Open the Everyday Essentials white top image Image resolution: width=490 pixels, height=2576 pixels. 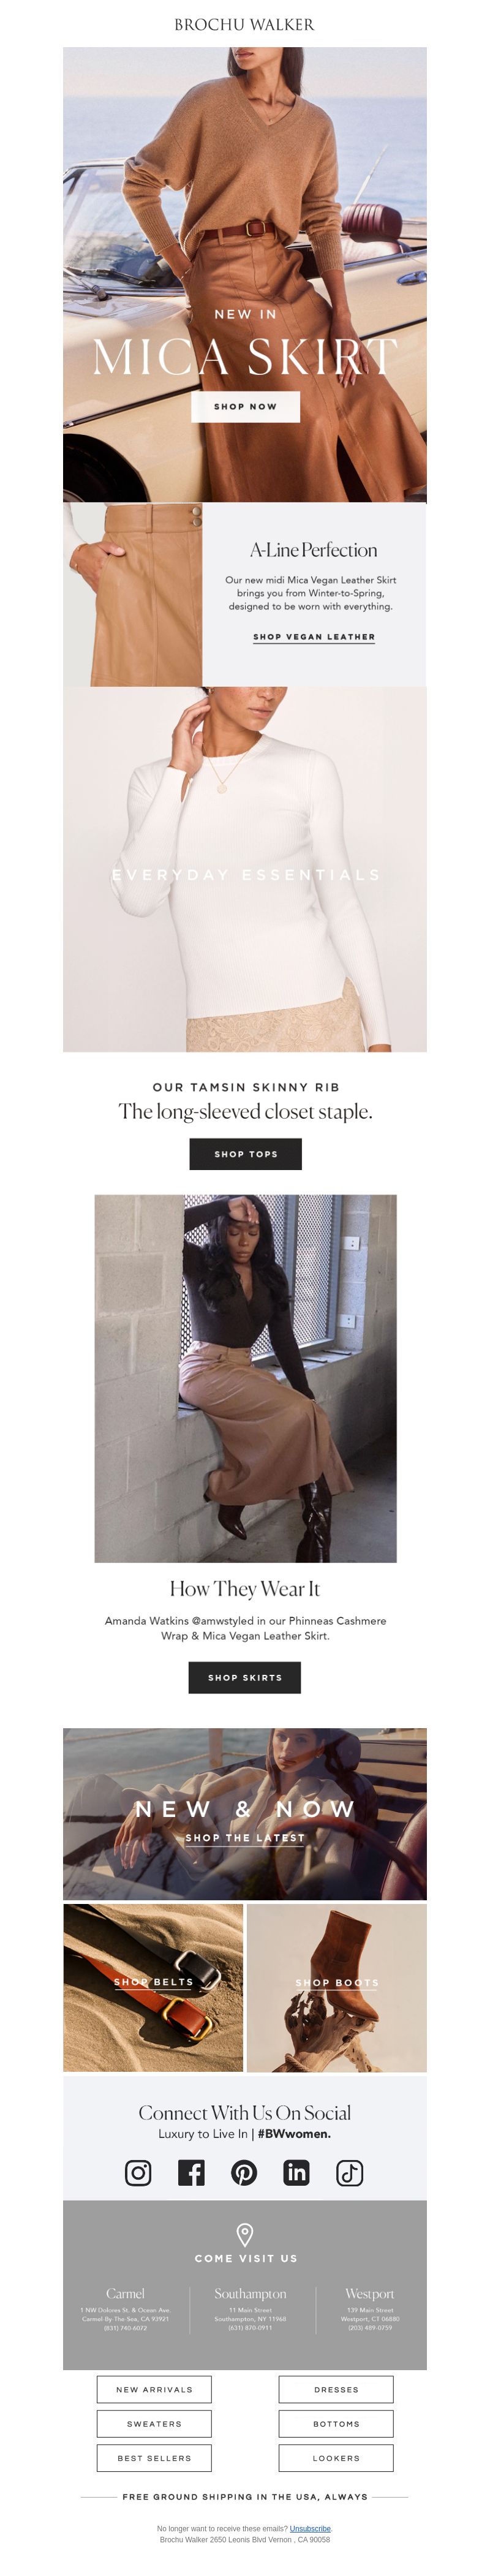(x=245, y=869)
